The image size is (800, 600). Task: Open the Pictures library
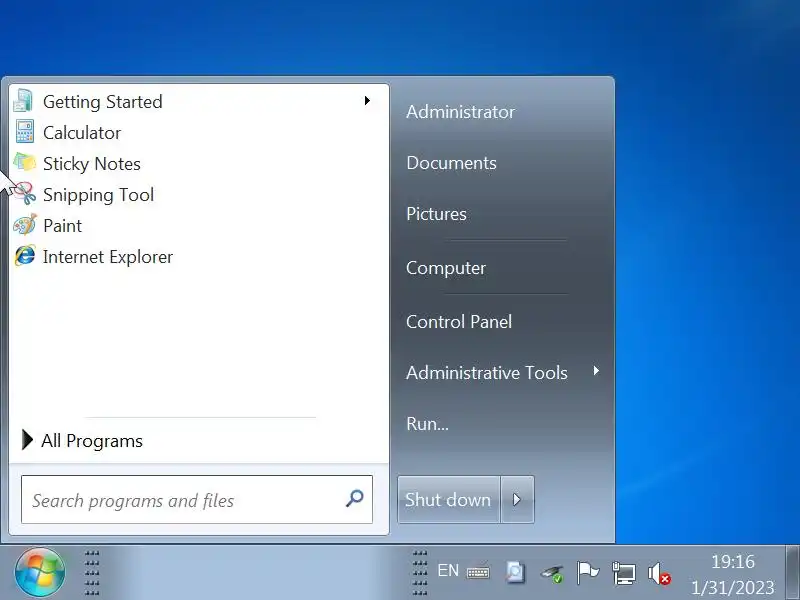[436, 214]
